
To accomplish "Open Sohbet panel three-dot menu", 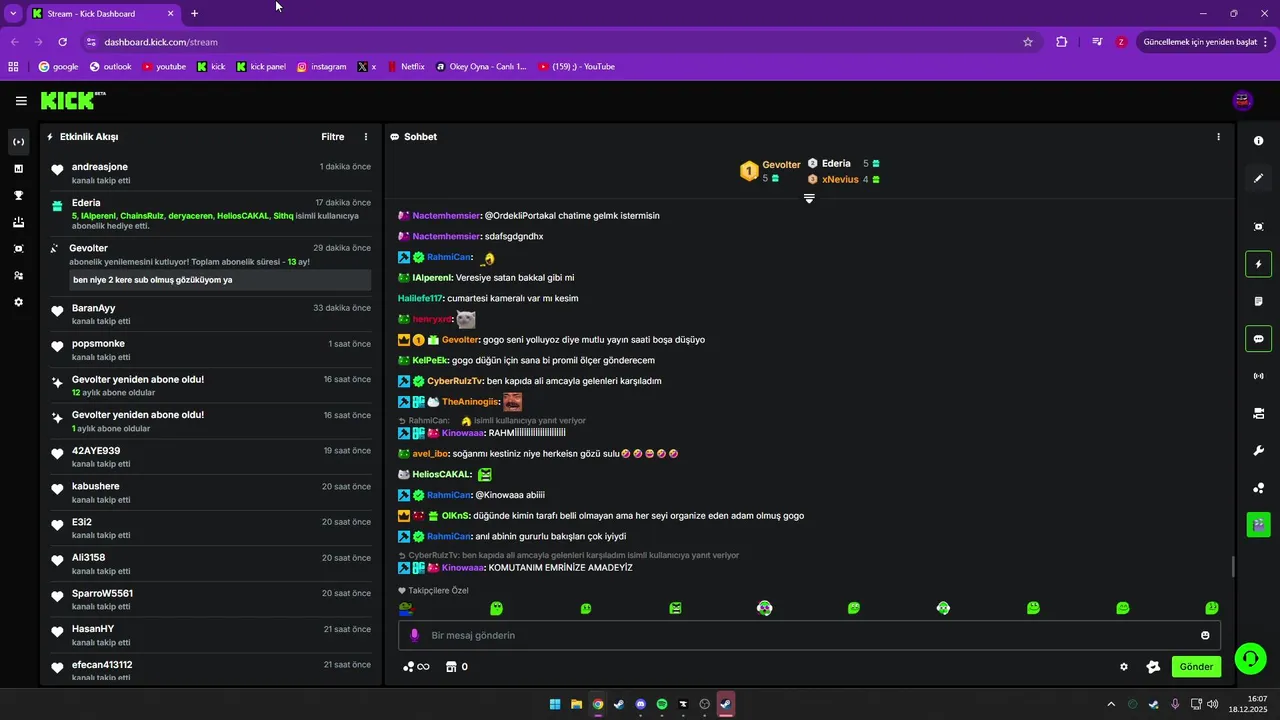I will [1218, 137].
